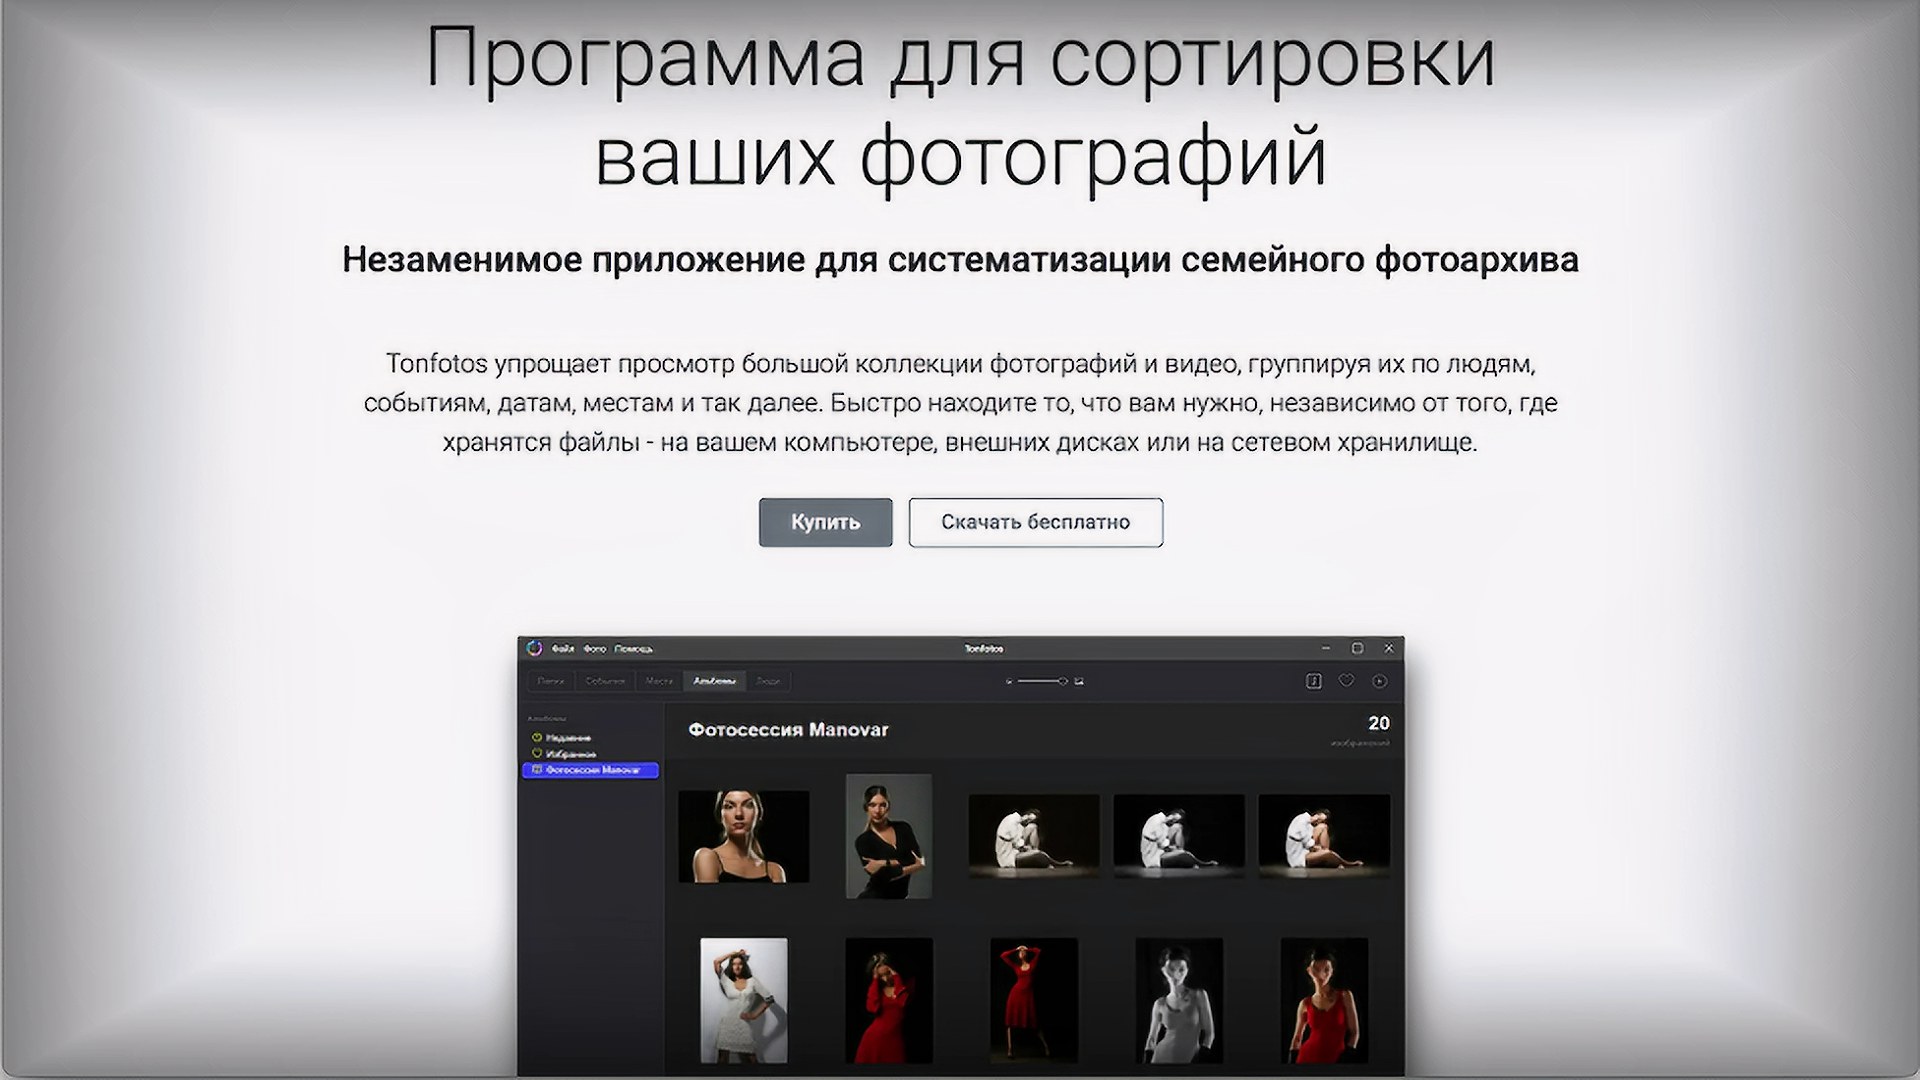The image size is (1920, 1080).
Task: Open the Файл menu
Action: [x=563, y=649]
